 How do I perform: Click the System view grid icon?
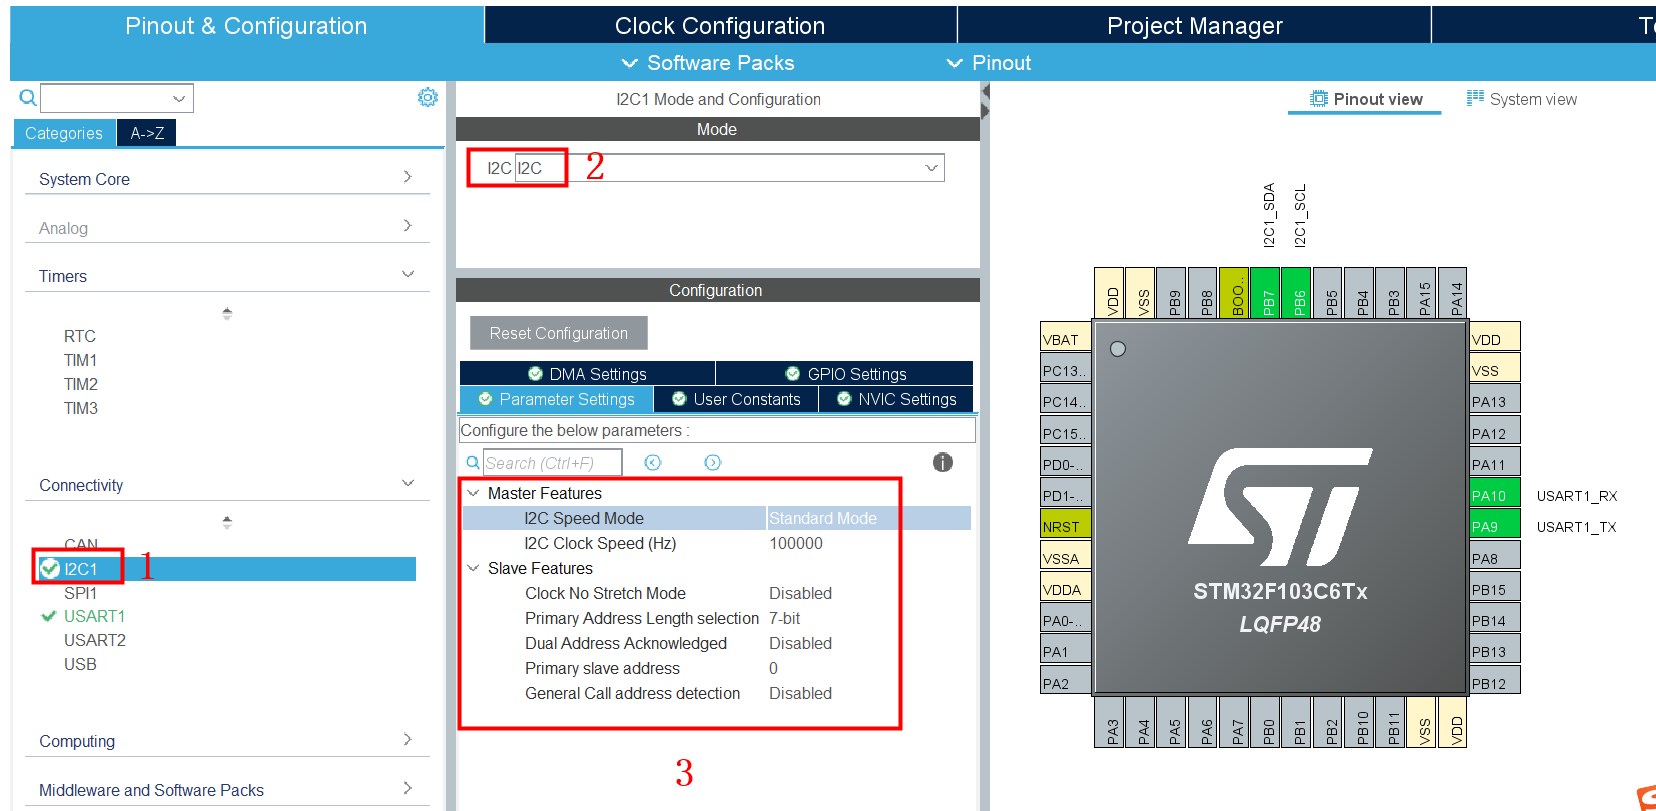point(1475,98)
